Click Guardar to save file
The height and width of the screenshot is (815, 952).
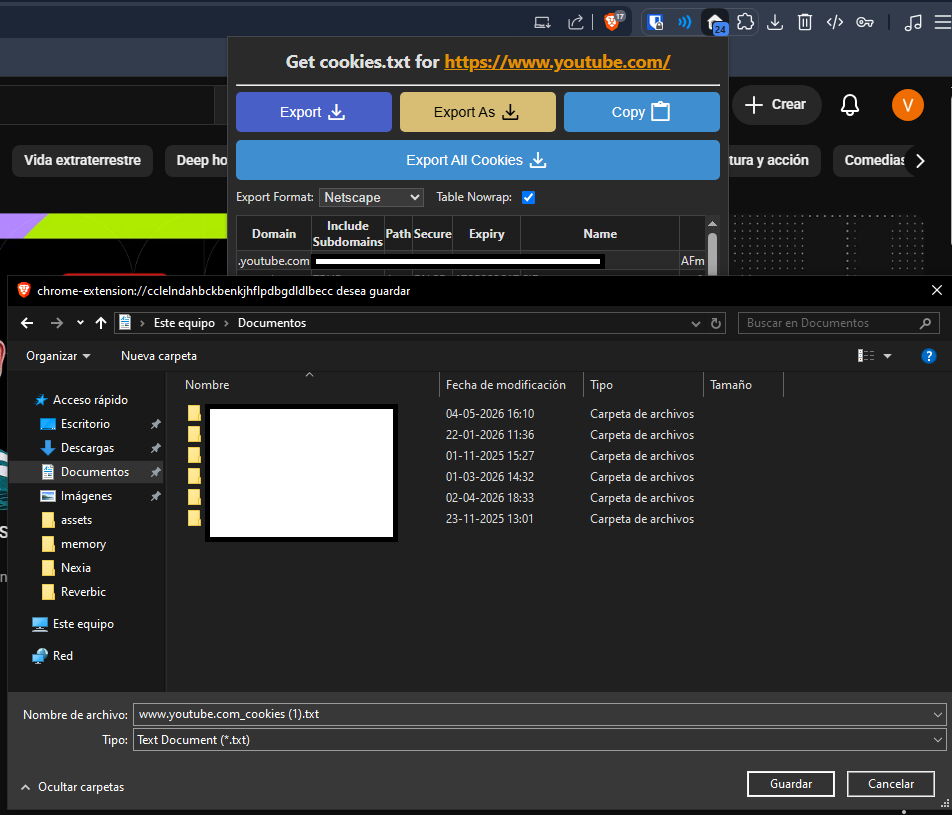tap(790, 784)
